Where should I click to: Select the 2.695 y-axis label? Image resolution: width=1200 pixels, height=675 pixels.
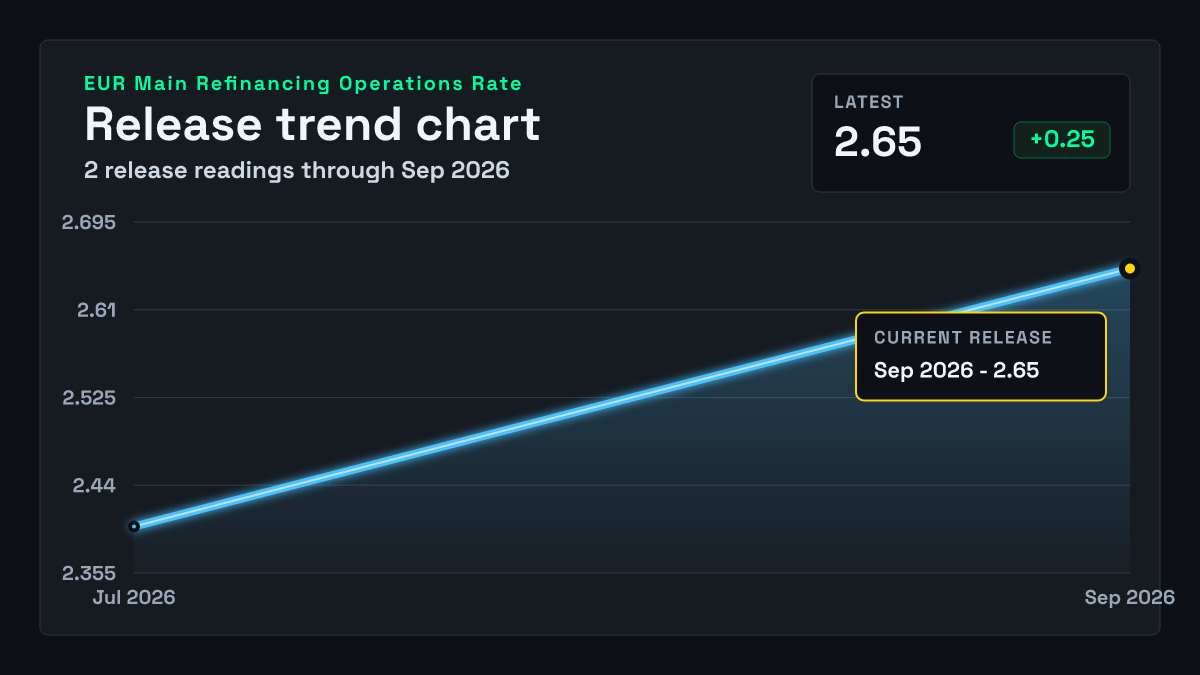[89, 222]
